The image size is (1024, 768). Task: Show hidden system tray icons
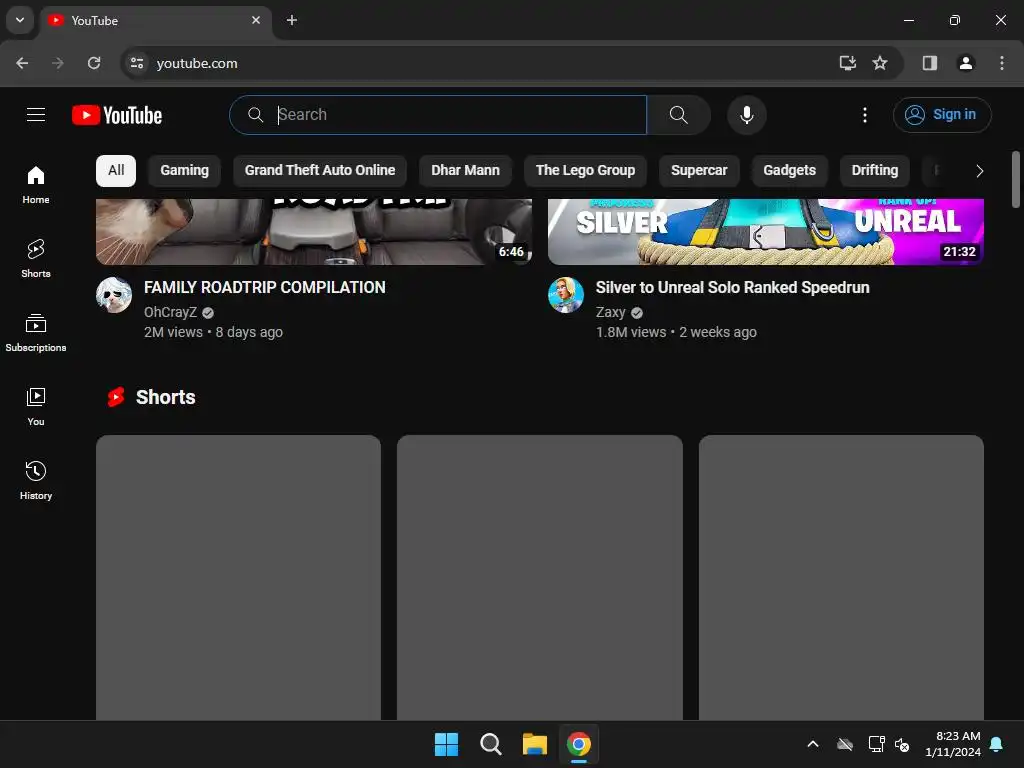pyautogui.click(x=813, y=744)
